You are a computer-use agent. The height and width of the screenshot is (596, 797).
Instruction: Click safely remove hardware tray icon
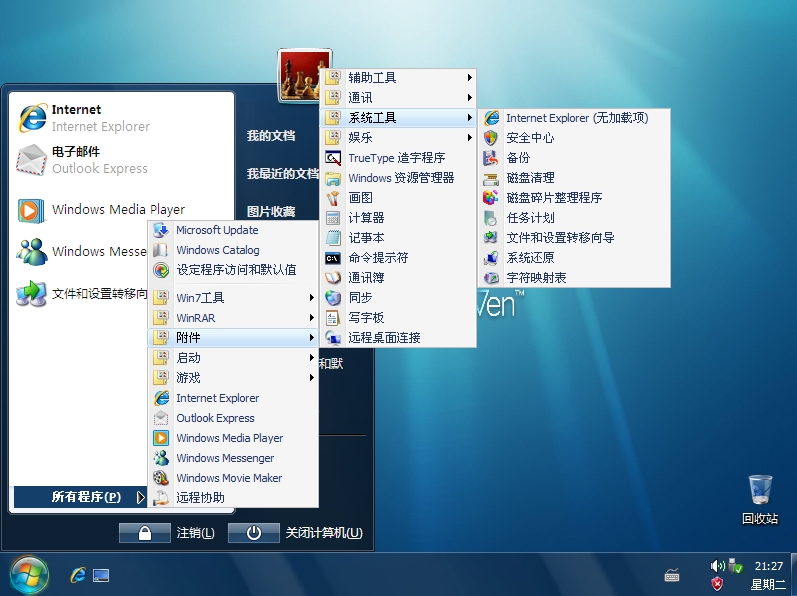(x=735, y=566)
